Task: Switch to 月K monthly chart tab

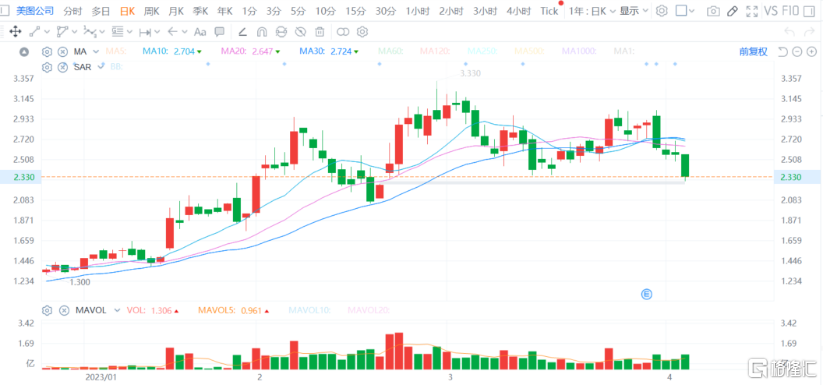Action: click(x=176, y=10)
